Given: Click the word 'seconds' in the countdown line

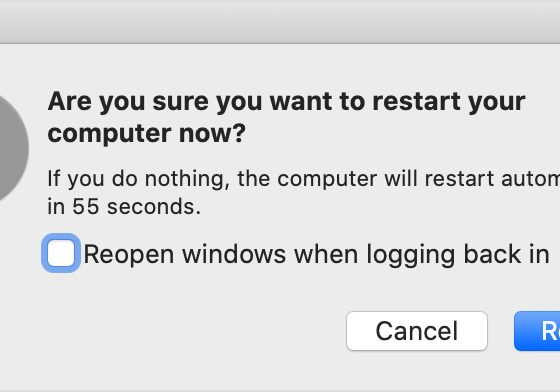Looking at the screenshot, I should click(x=154, y=207).
